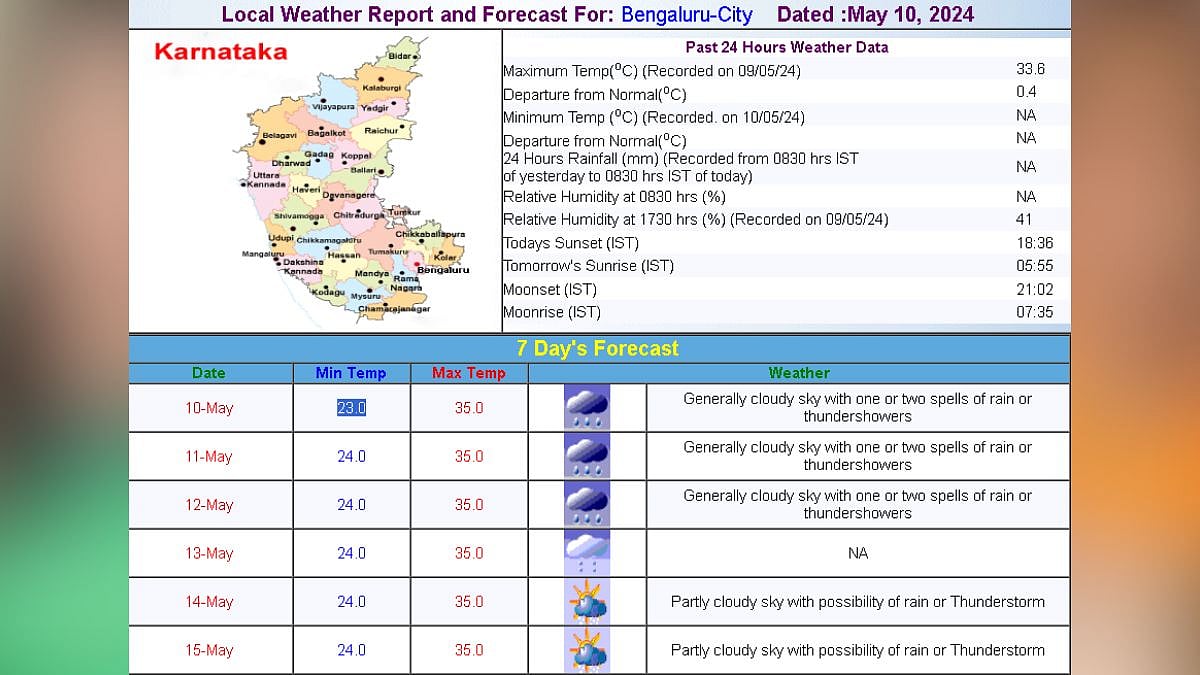
Task: Click the sun-and-storm icon for 14-May
Action: tap(587, 601)
